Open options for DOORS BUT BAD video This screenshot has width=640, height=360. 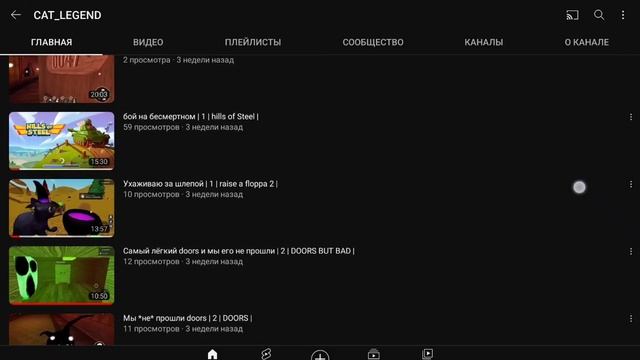tap(631, 251)
